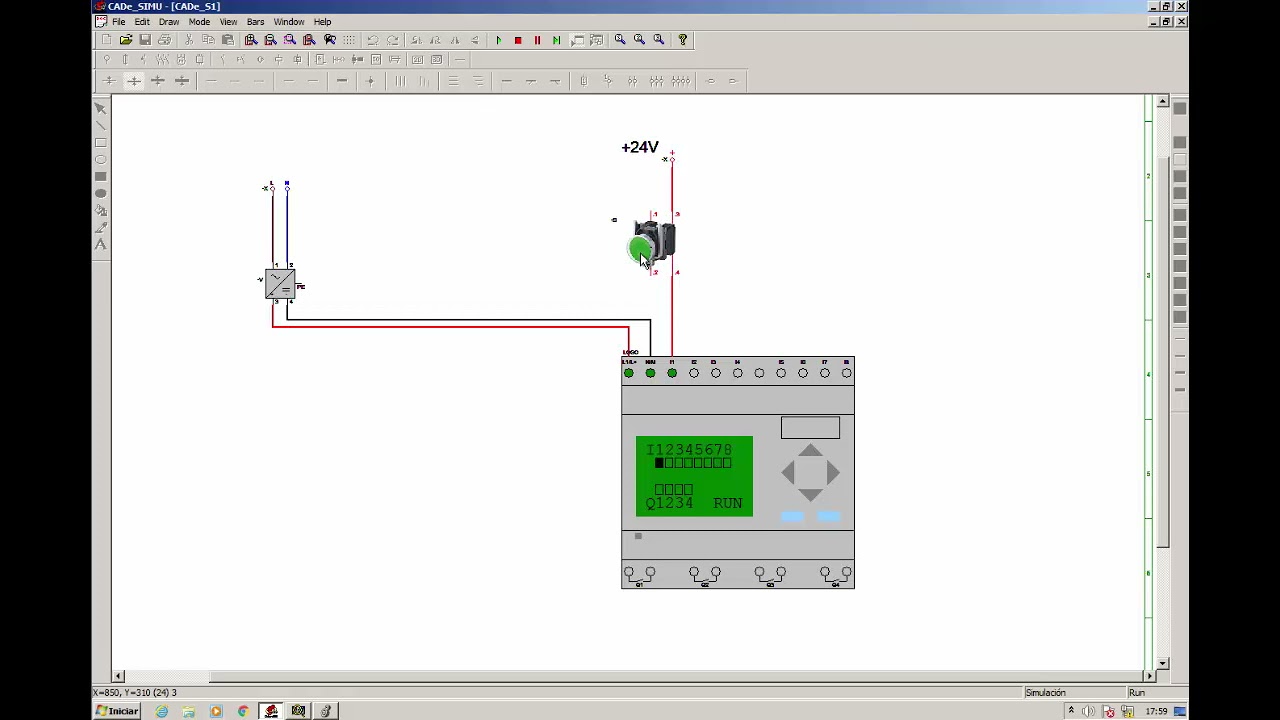The width and height of the screenshot is (1280, 720).
Task: Click the horizontal scrollbar left arrow
Action: click(118, 676)
